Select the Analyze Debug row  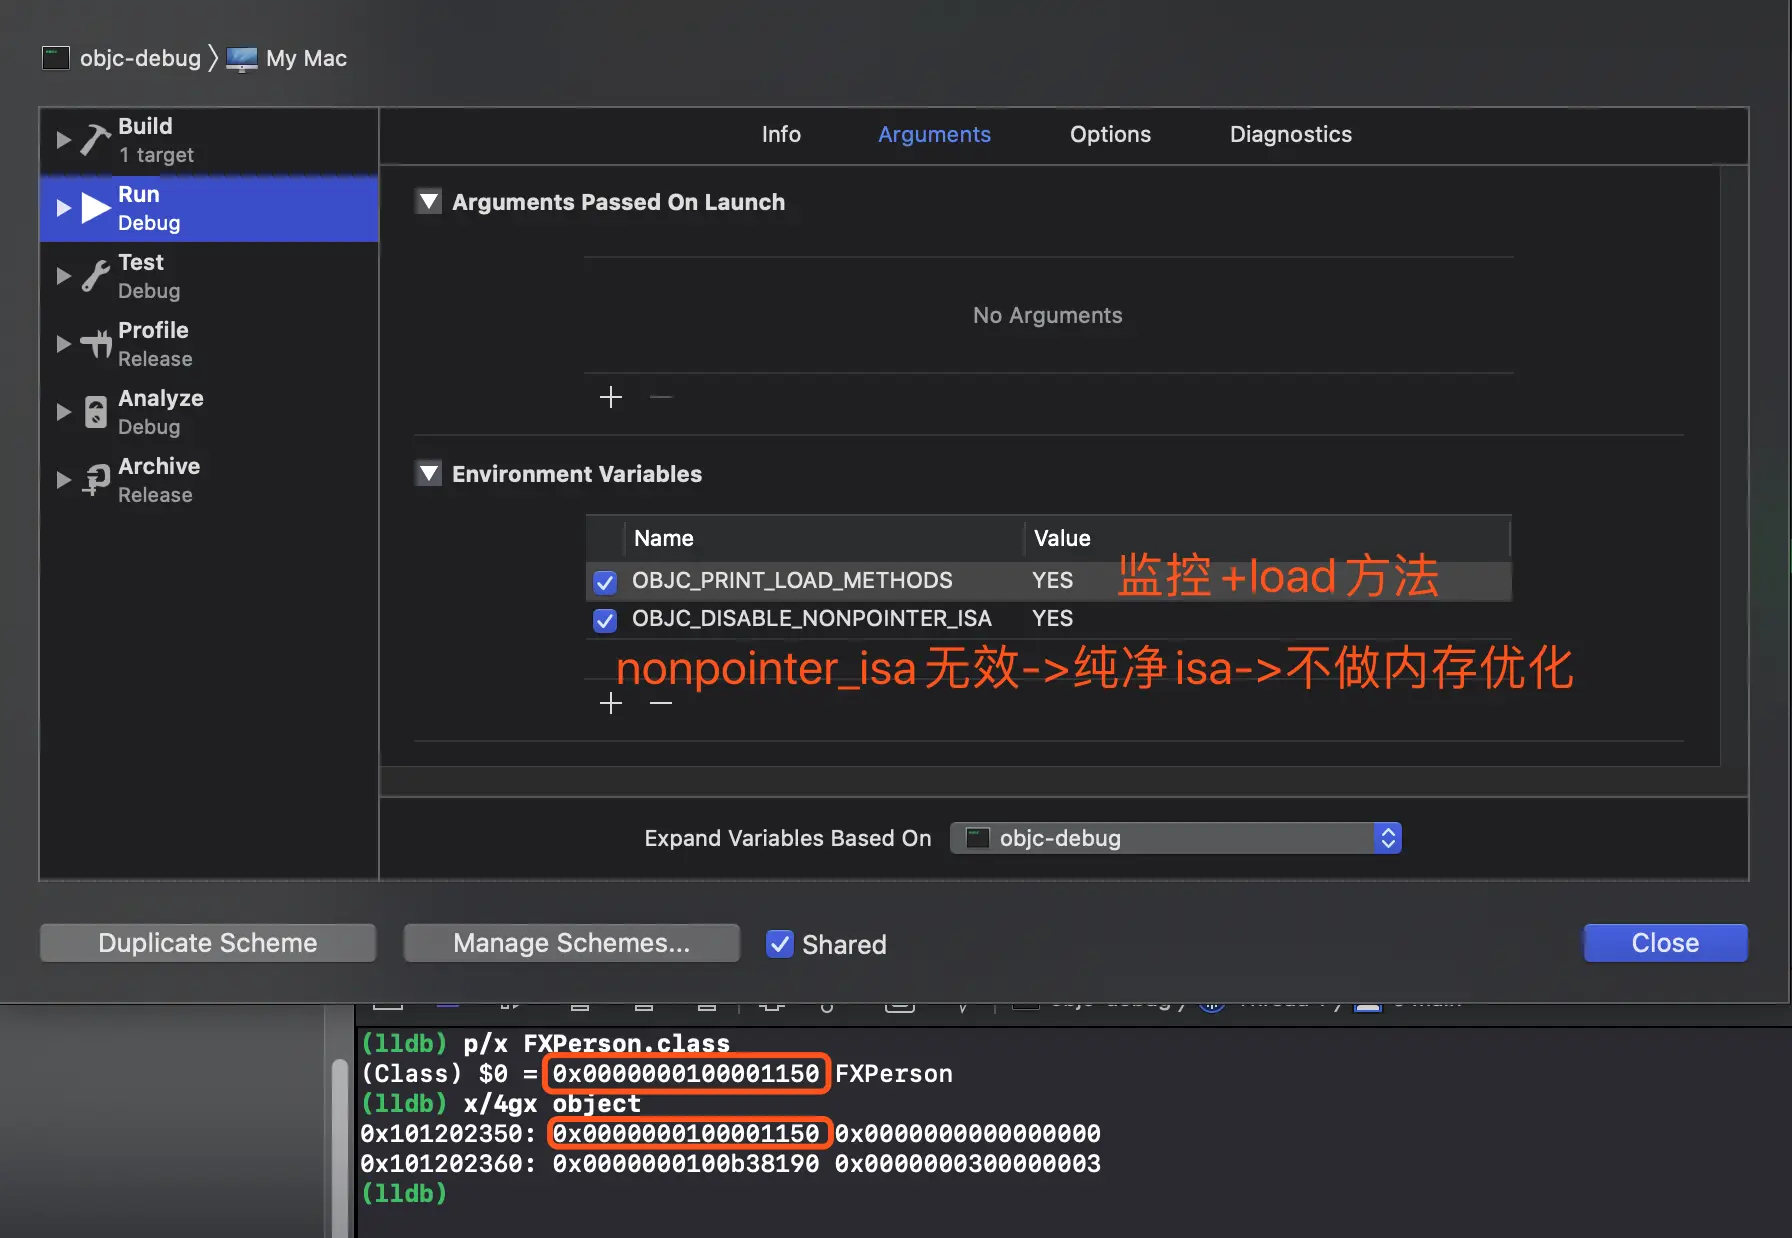(209, 412)
